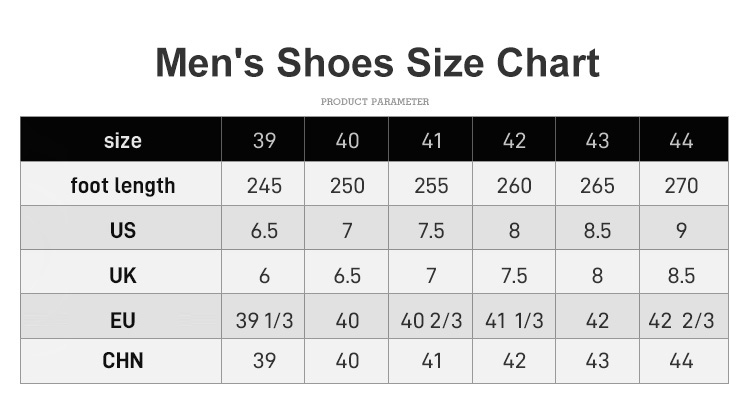Click the PRODUCT PARAMETER subtitle text
Image resolution: width=750 pixels, height=412 pixels.
pos(375,102)
